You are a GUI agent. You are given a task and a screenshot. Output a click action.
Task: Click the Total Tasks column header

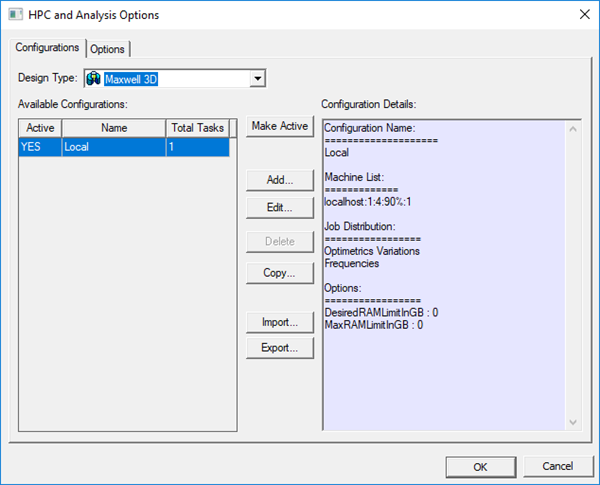click(x=197, y=128)
